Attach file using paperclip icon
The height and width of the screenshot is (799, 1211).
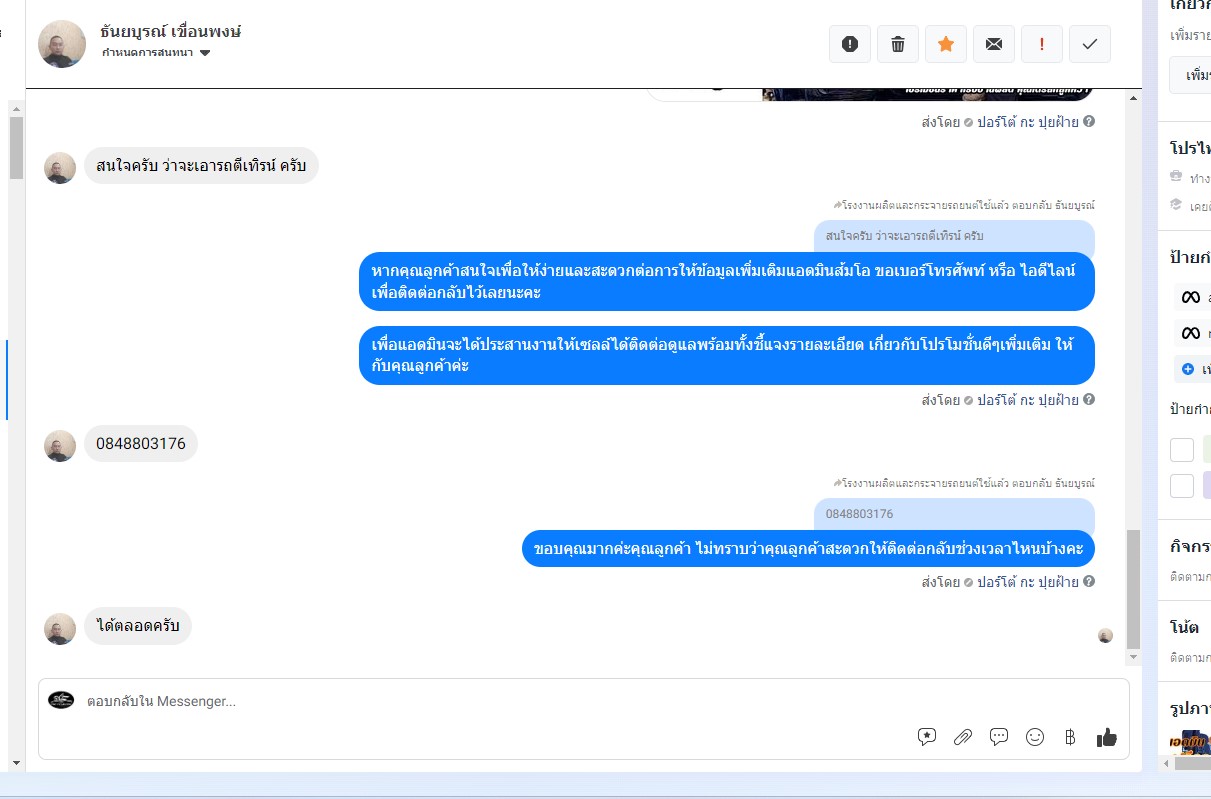click(x=963, y=737)
